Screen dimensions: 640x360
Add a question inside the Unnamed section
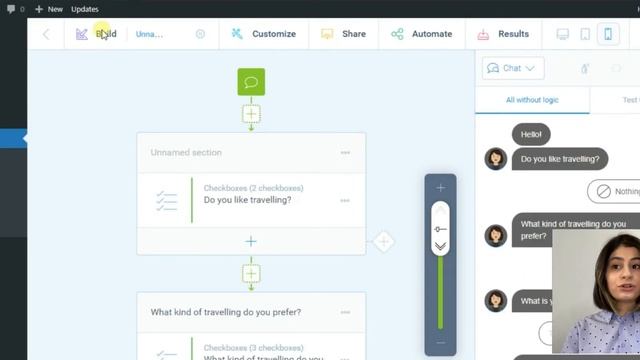251,242
